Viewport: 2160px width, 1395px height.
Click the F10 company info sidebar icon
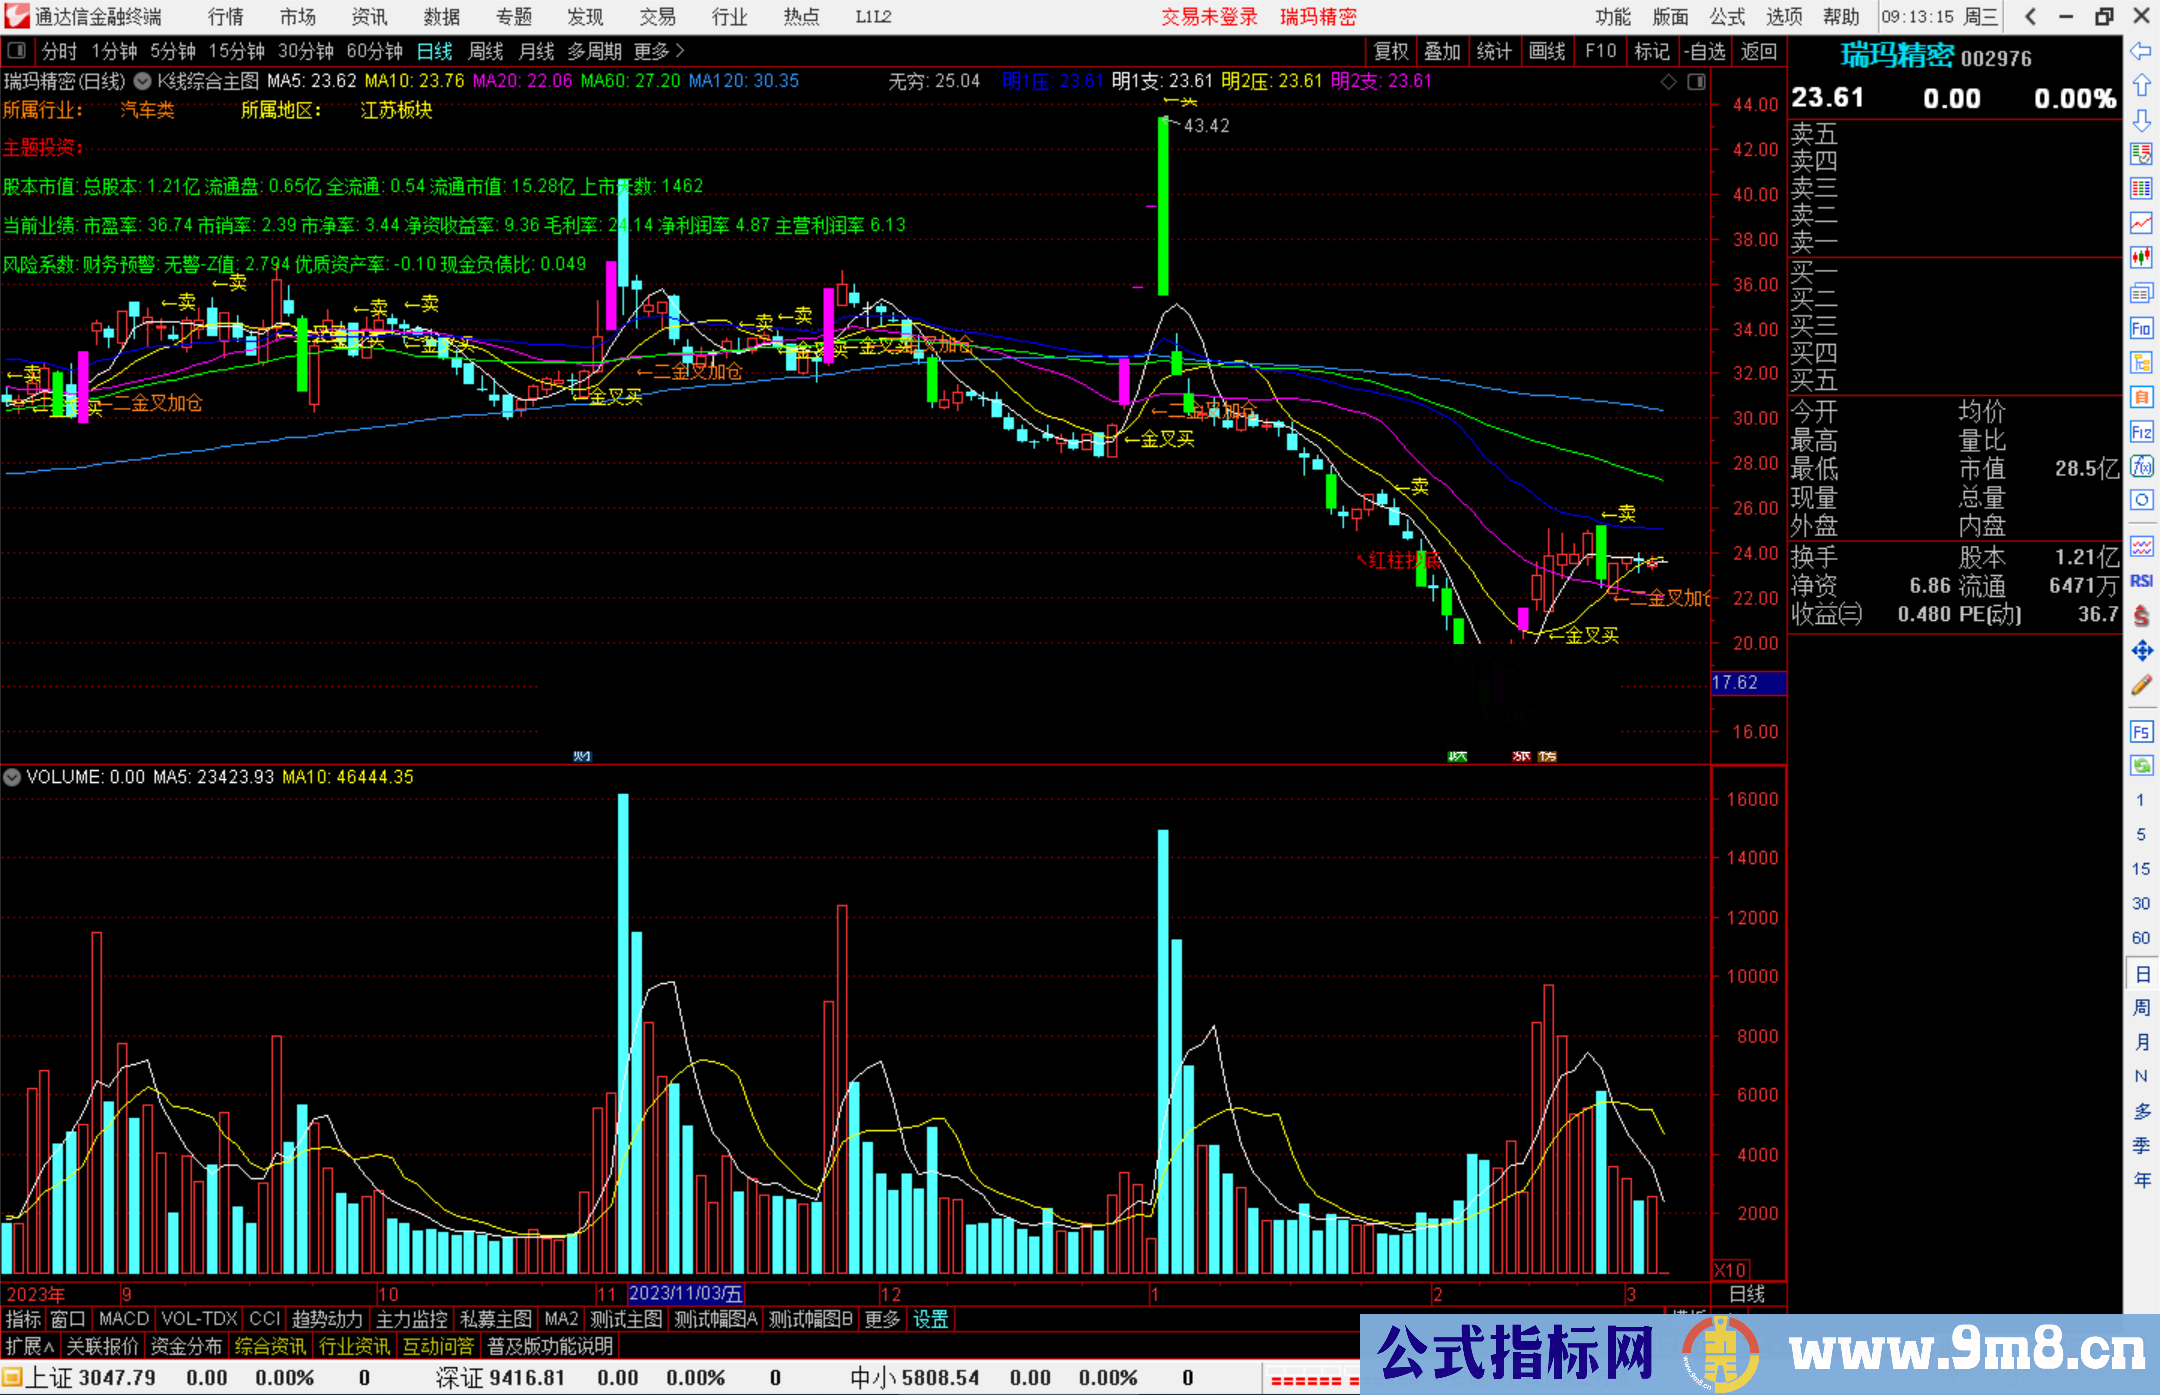coord(2141,328)
